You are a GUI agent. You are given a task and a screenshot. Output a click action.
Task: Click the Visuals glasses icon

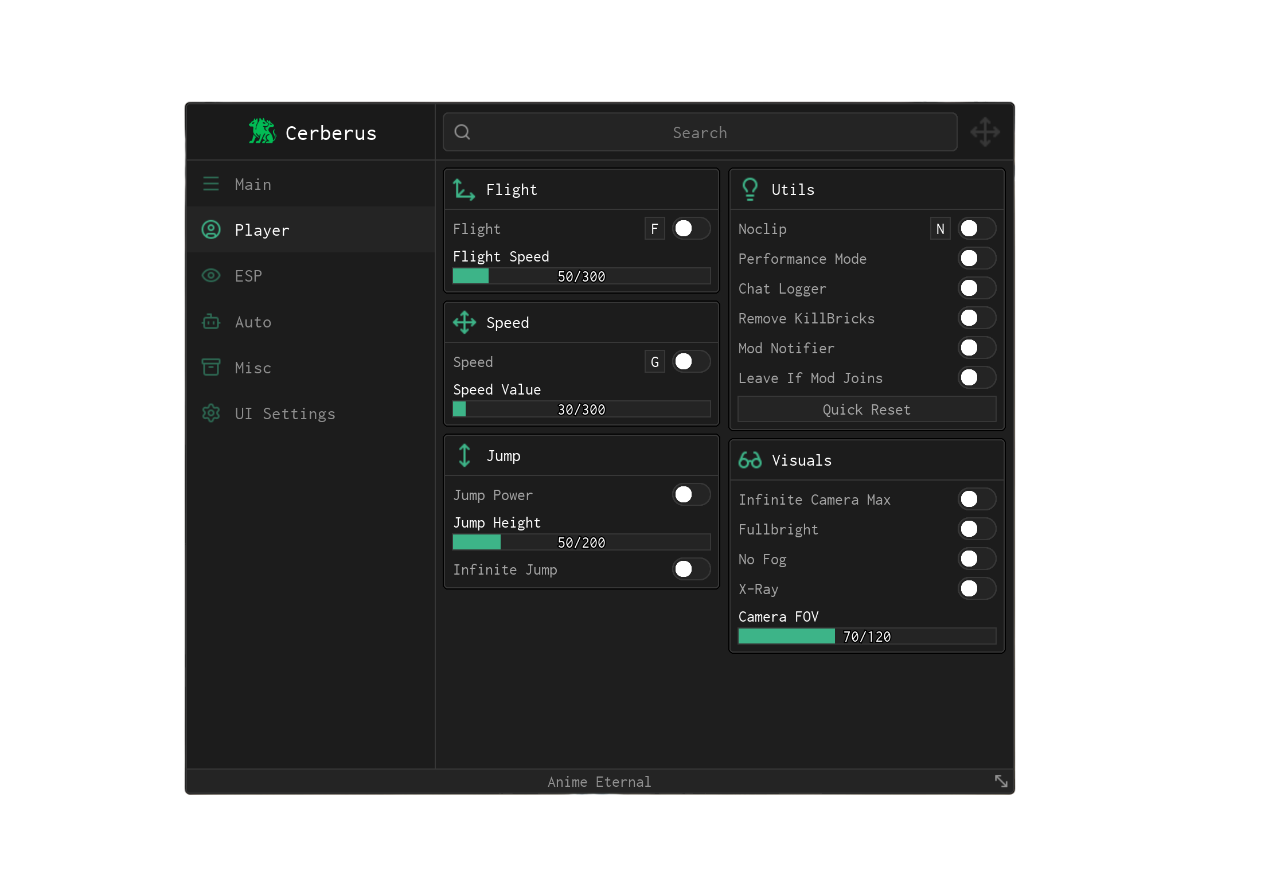click(x=750, y=460)
